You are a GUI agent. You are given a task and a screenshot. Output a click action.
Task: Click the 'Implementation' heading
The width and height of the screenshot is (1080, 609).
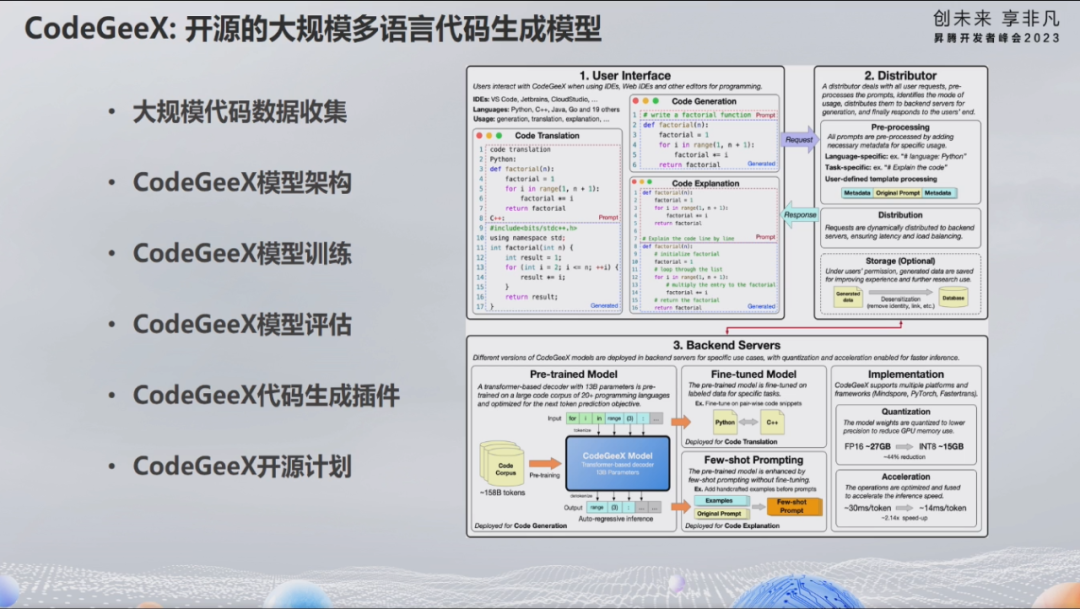coord(906,374)
